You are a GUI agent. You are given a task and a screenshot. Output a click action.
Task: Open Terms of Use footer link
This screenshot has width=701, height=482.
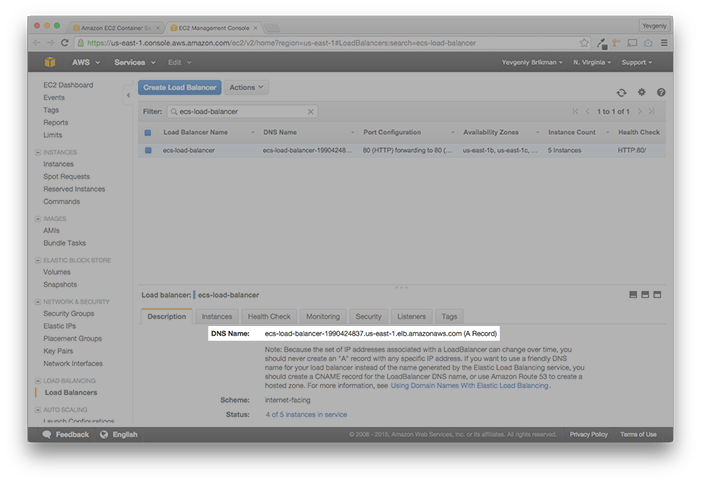638,434
